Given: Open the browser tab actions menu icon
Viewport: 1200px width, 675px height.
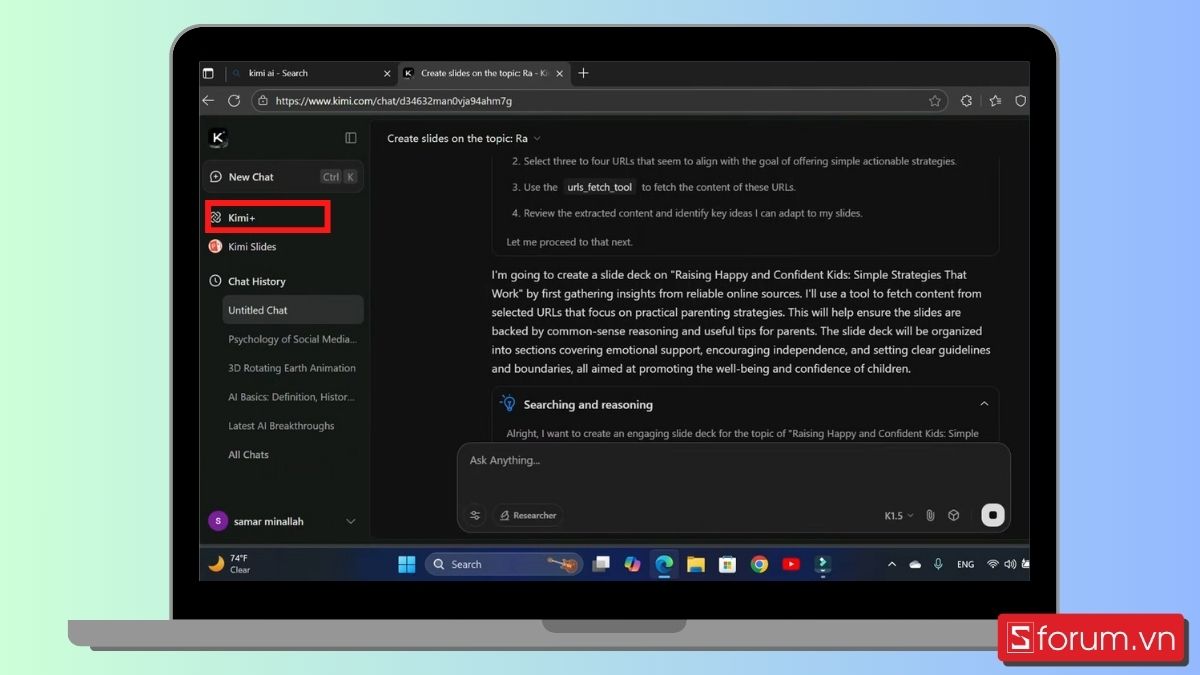Looking at the screenshot, I should pyautogui.click(x=208, y=73).
